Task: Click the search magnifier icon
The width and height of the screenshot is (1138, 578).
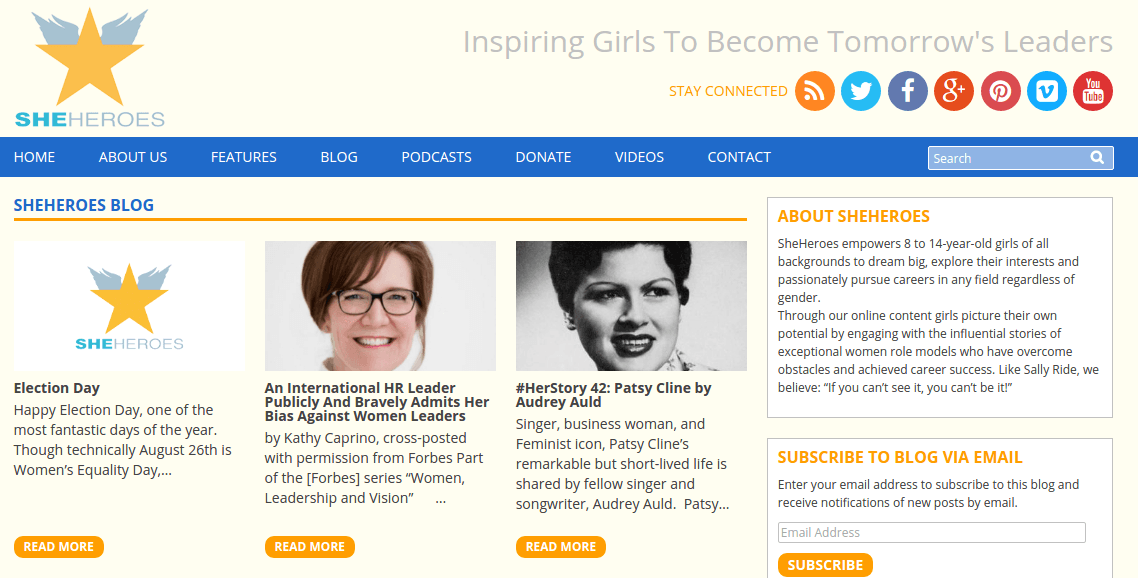Action: (1097, 157)
